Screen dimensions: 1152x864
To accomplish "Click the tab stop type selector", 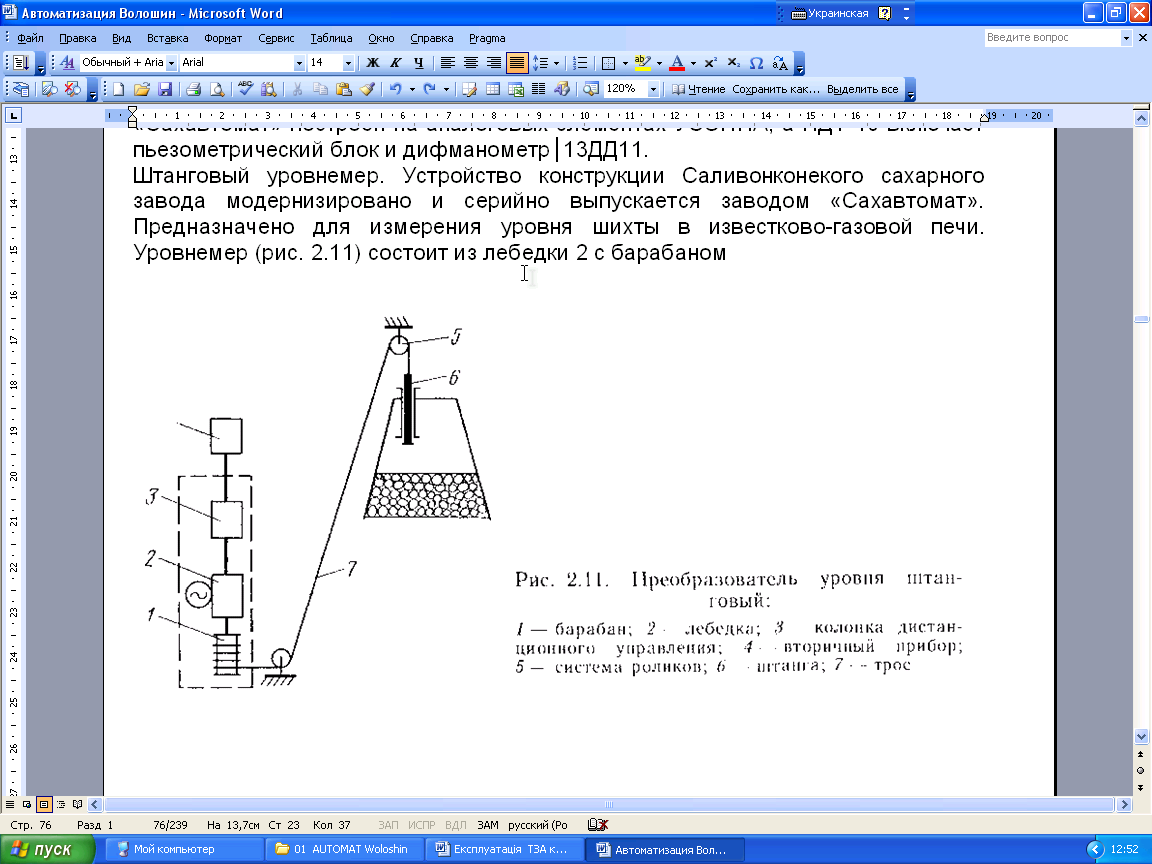I will point(13,115).
